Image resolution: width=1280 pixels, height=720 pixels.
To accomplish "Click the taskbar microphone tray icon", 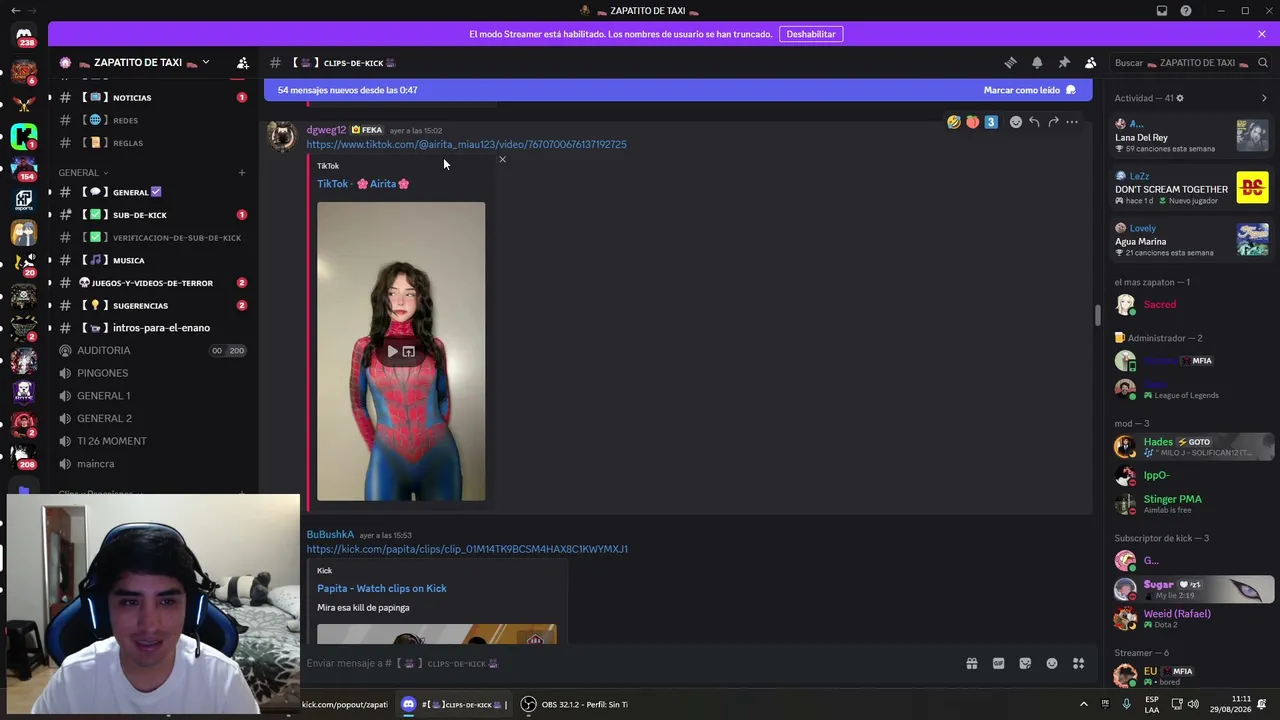I will (1127, 704).
